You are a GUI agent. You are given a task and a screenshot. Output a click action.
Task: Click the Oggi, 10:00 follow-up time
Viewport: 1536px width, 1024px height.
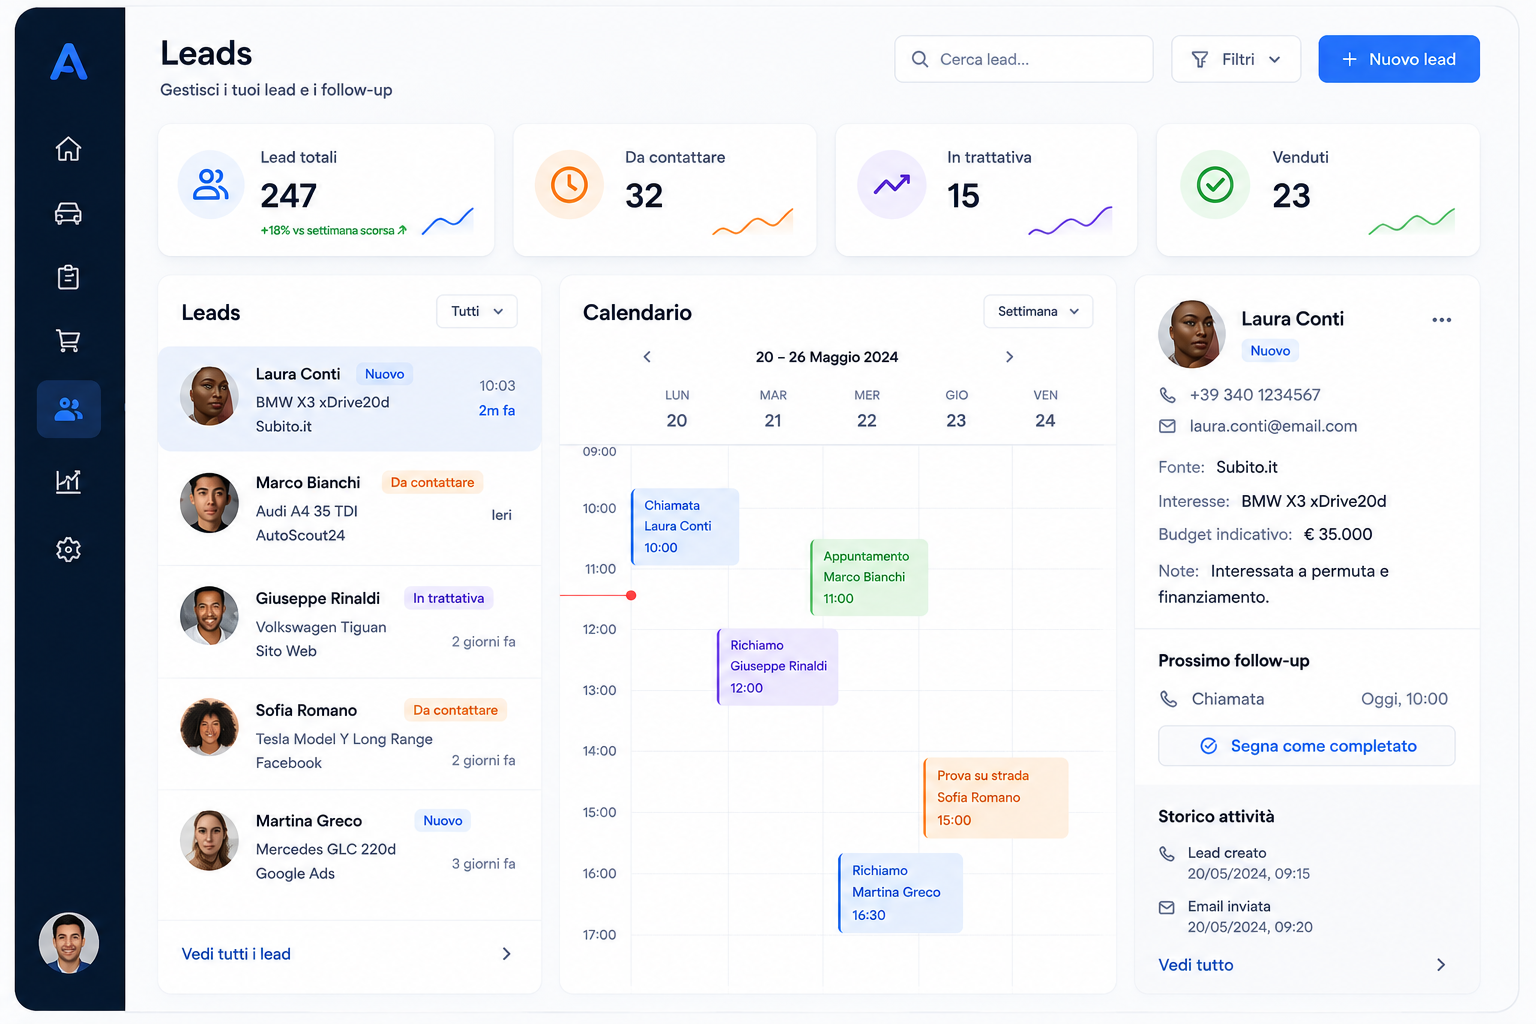click(x=1404, y=699)
